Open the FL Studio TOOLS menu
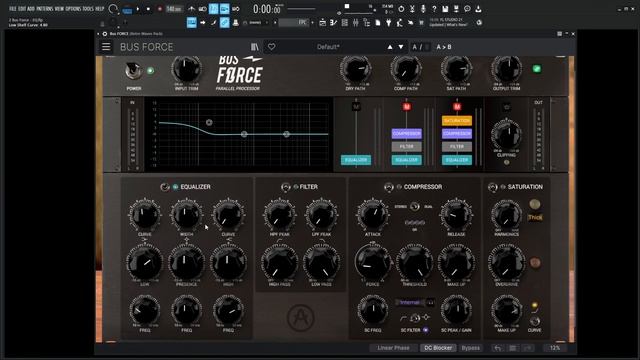The width and height of the screenshot is (640, 360). tap(88, 8)
